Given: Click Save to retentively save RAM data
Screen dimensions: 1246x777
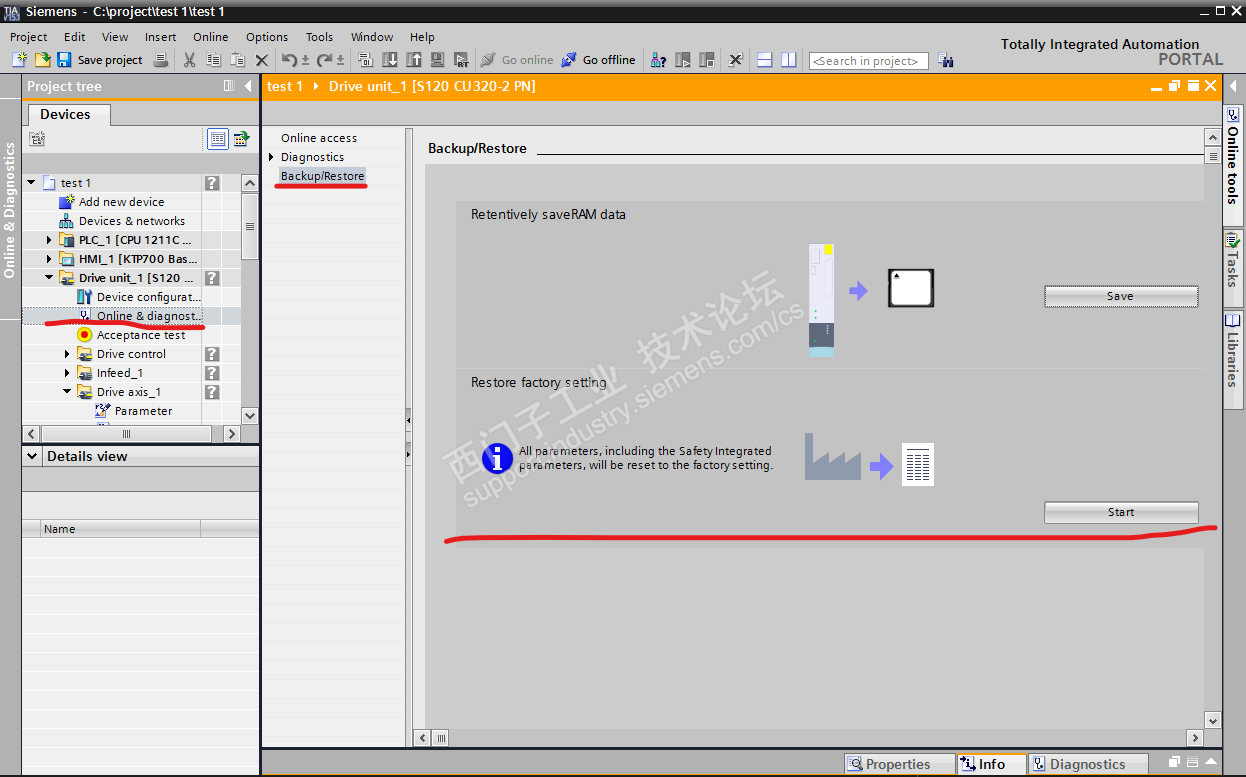Looking at the screenshot, I should (1121, 296).
